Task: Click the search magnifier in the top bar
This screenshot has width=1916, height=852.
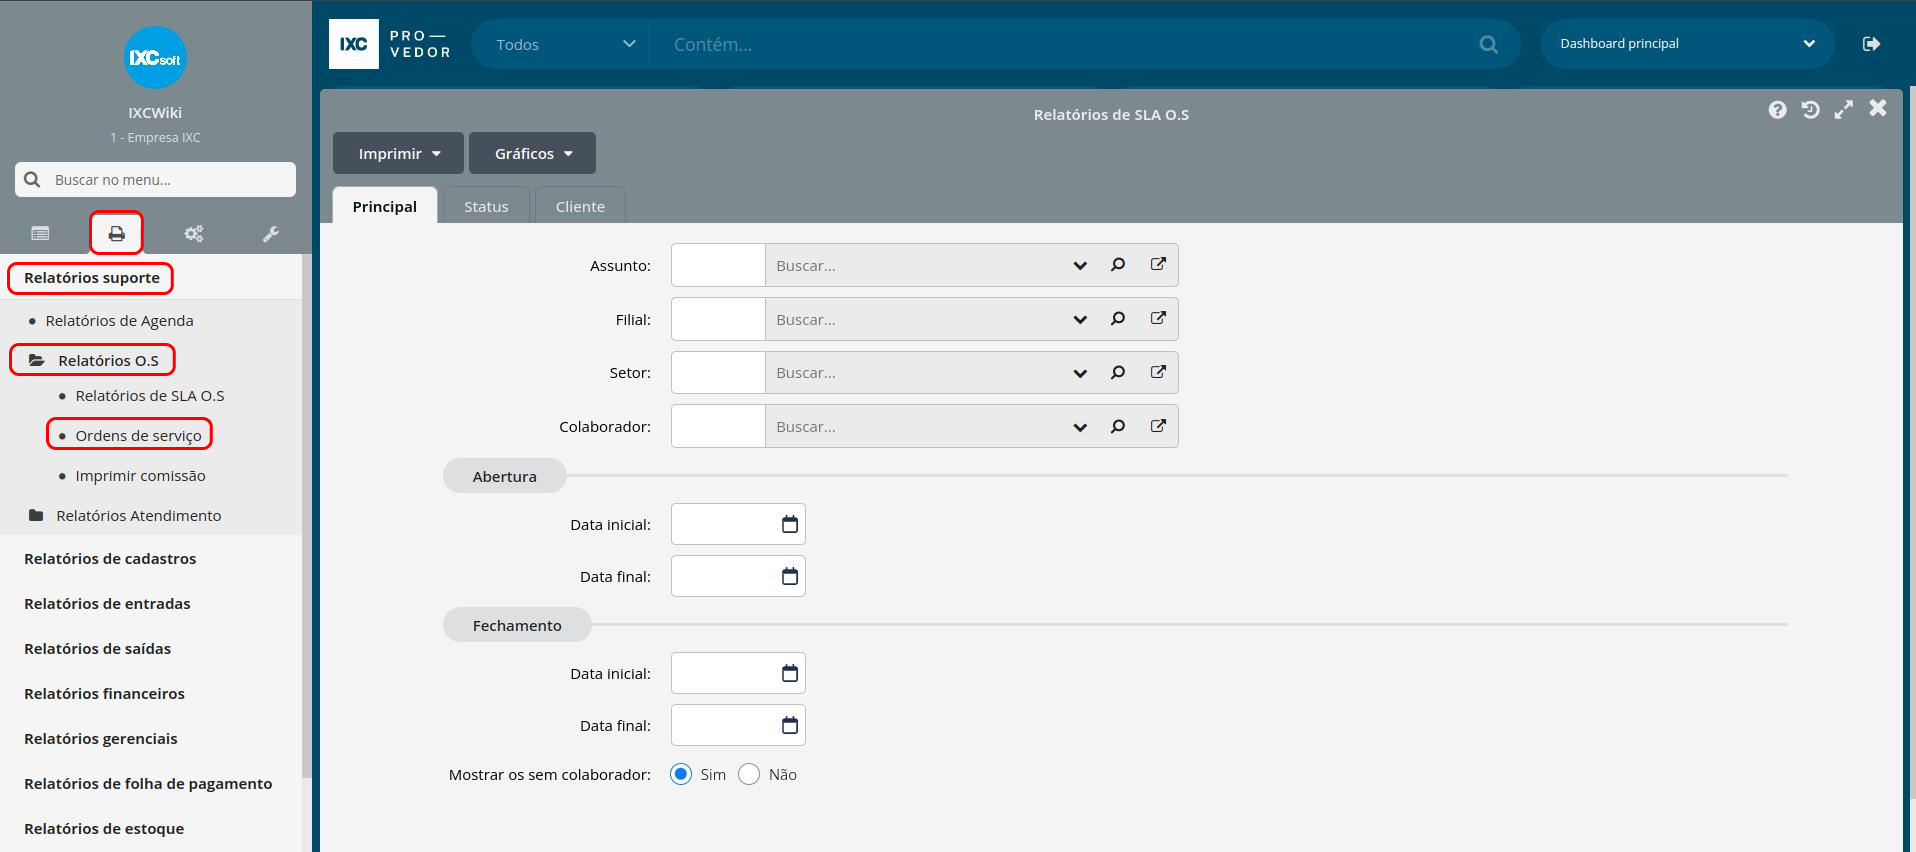Action: coord(1488,44)
